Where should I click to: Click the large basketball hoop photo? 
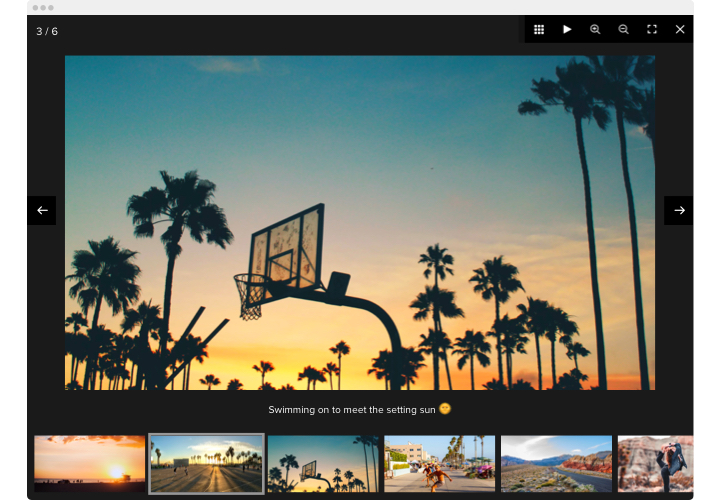(360, 222)
